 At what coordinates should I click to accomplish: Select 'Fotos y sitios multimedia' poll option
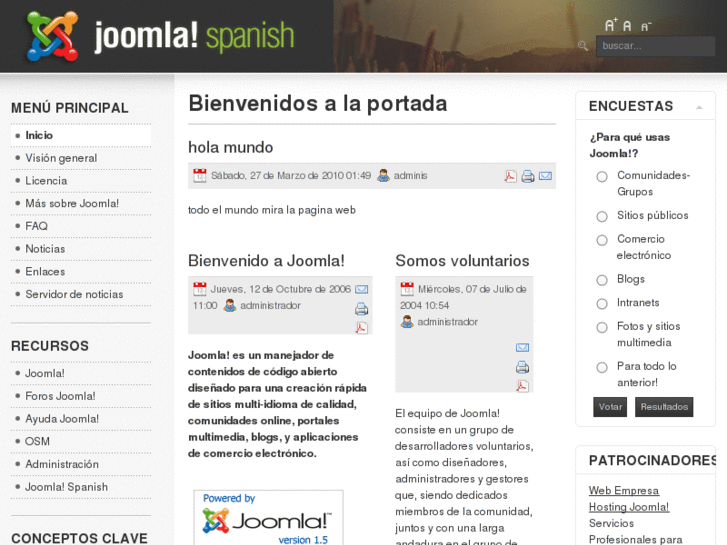point(602,327)
